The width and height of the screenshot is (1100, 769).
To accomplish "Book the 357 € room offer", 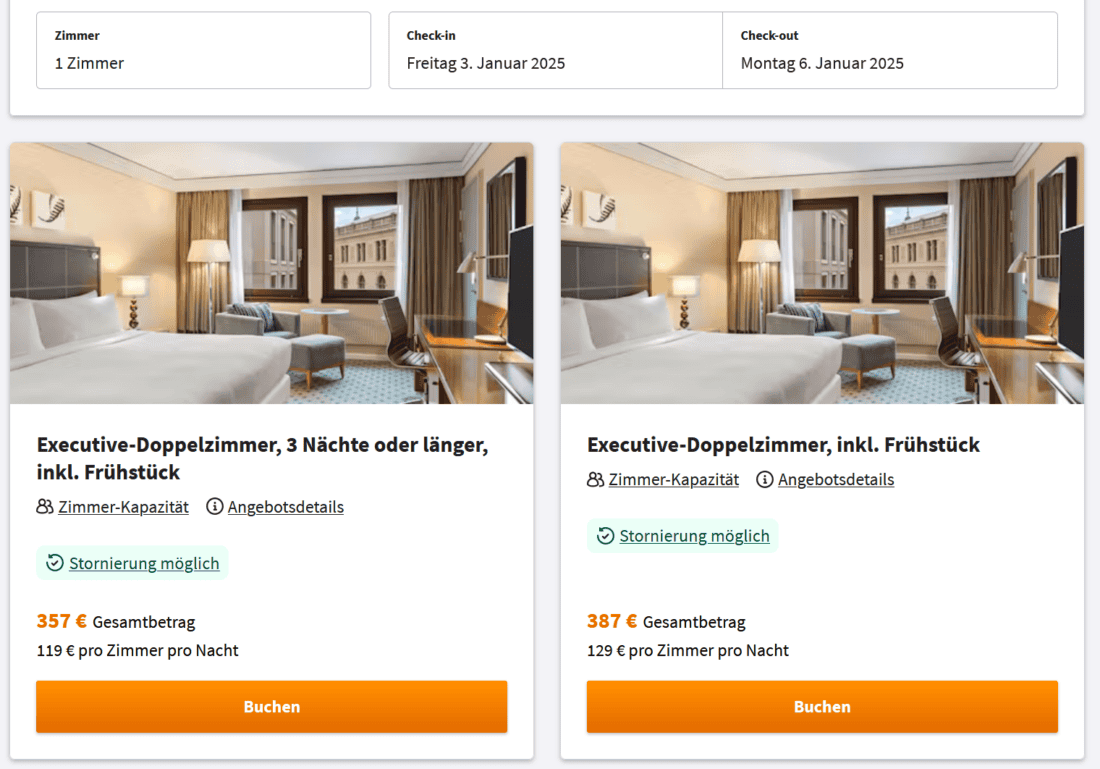I will (271, 707).
